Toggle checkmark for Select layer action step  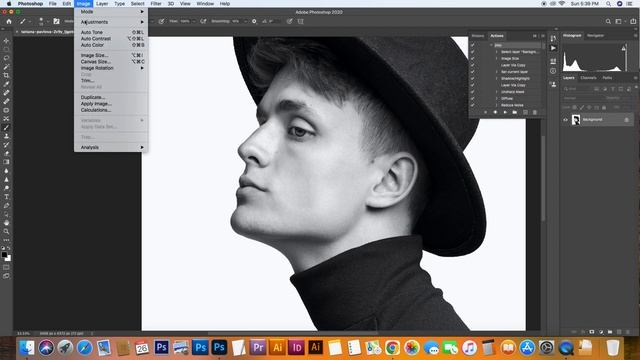point(473,52)
